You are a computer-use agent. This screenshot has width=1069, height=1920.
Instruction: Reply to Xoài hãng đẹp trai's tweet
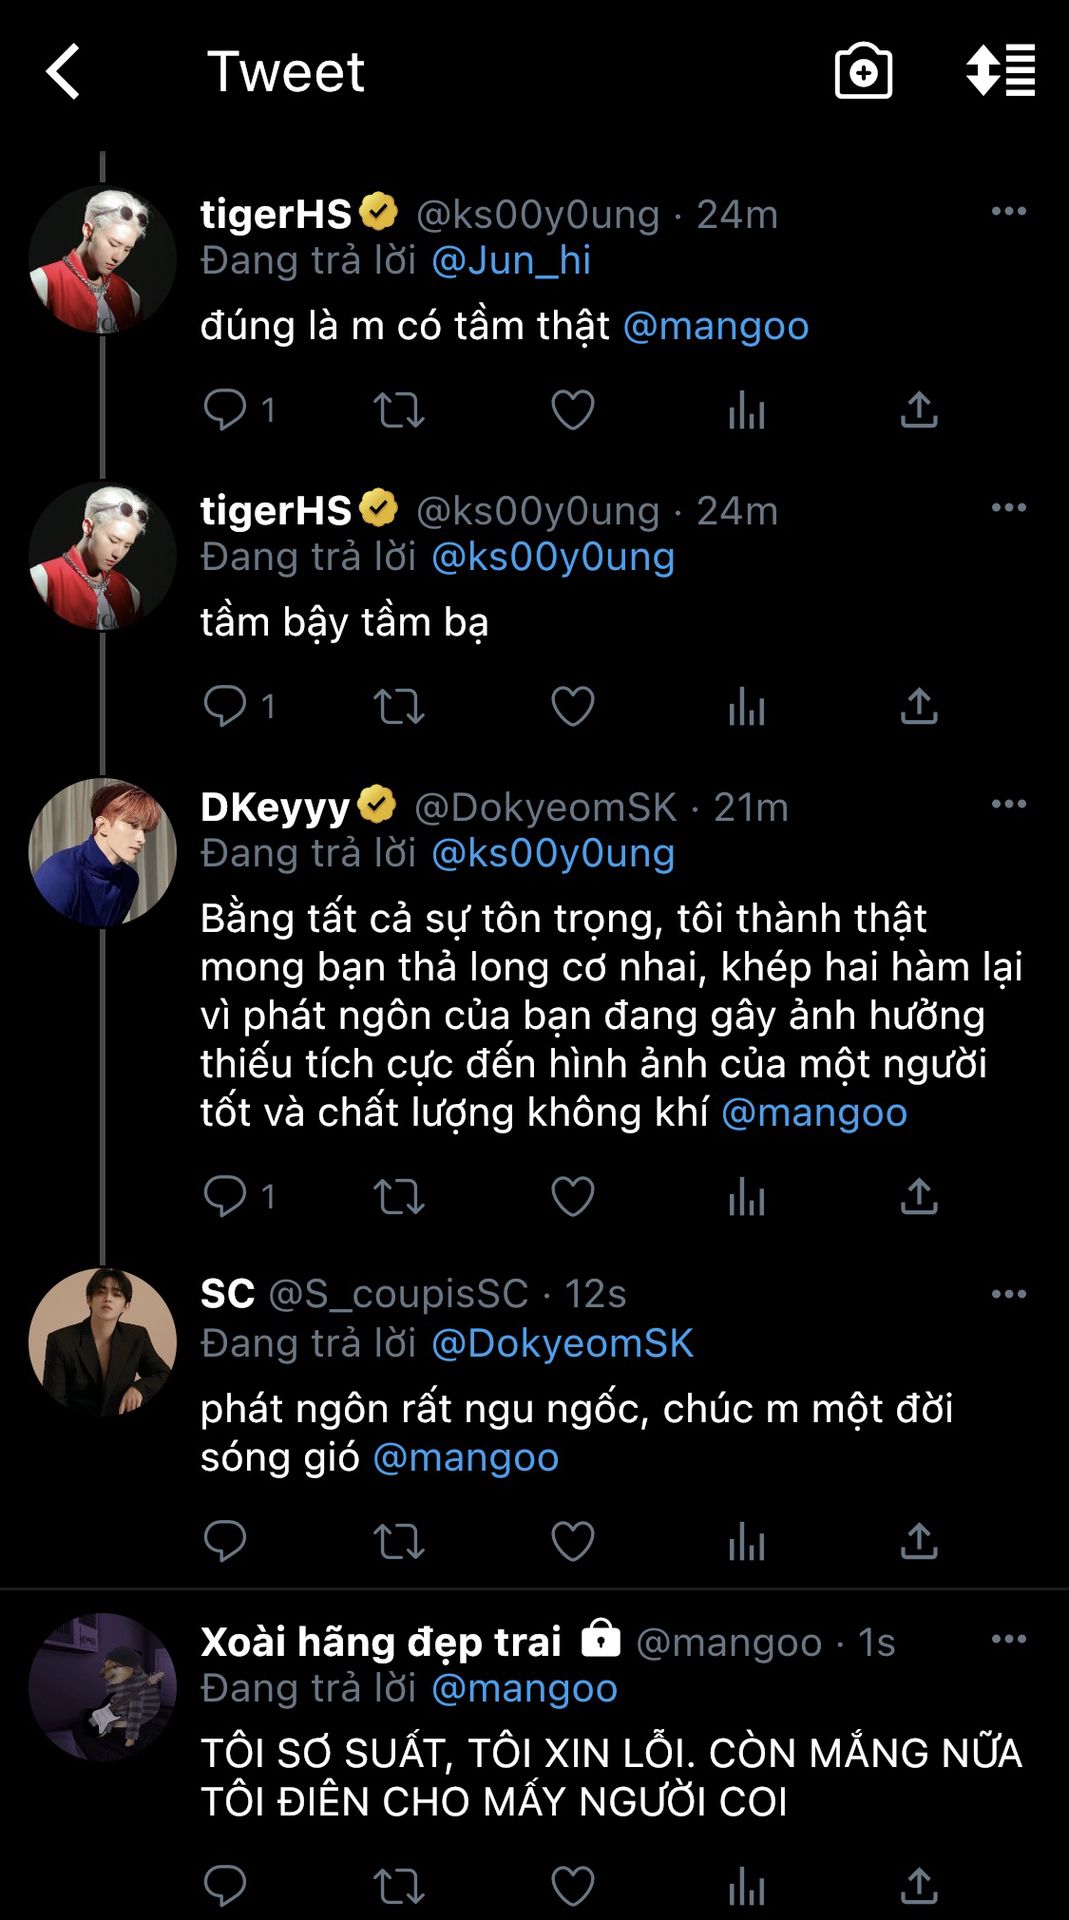click(x=225, y=1886)
